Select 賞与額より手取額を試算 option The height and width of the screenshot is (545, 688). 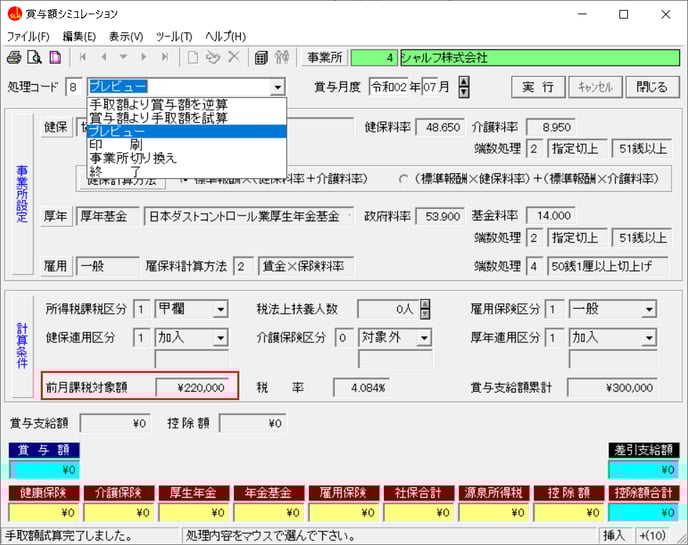point(187,118)
